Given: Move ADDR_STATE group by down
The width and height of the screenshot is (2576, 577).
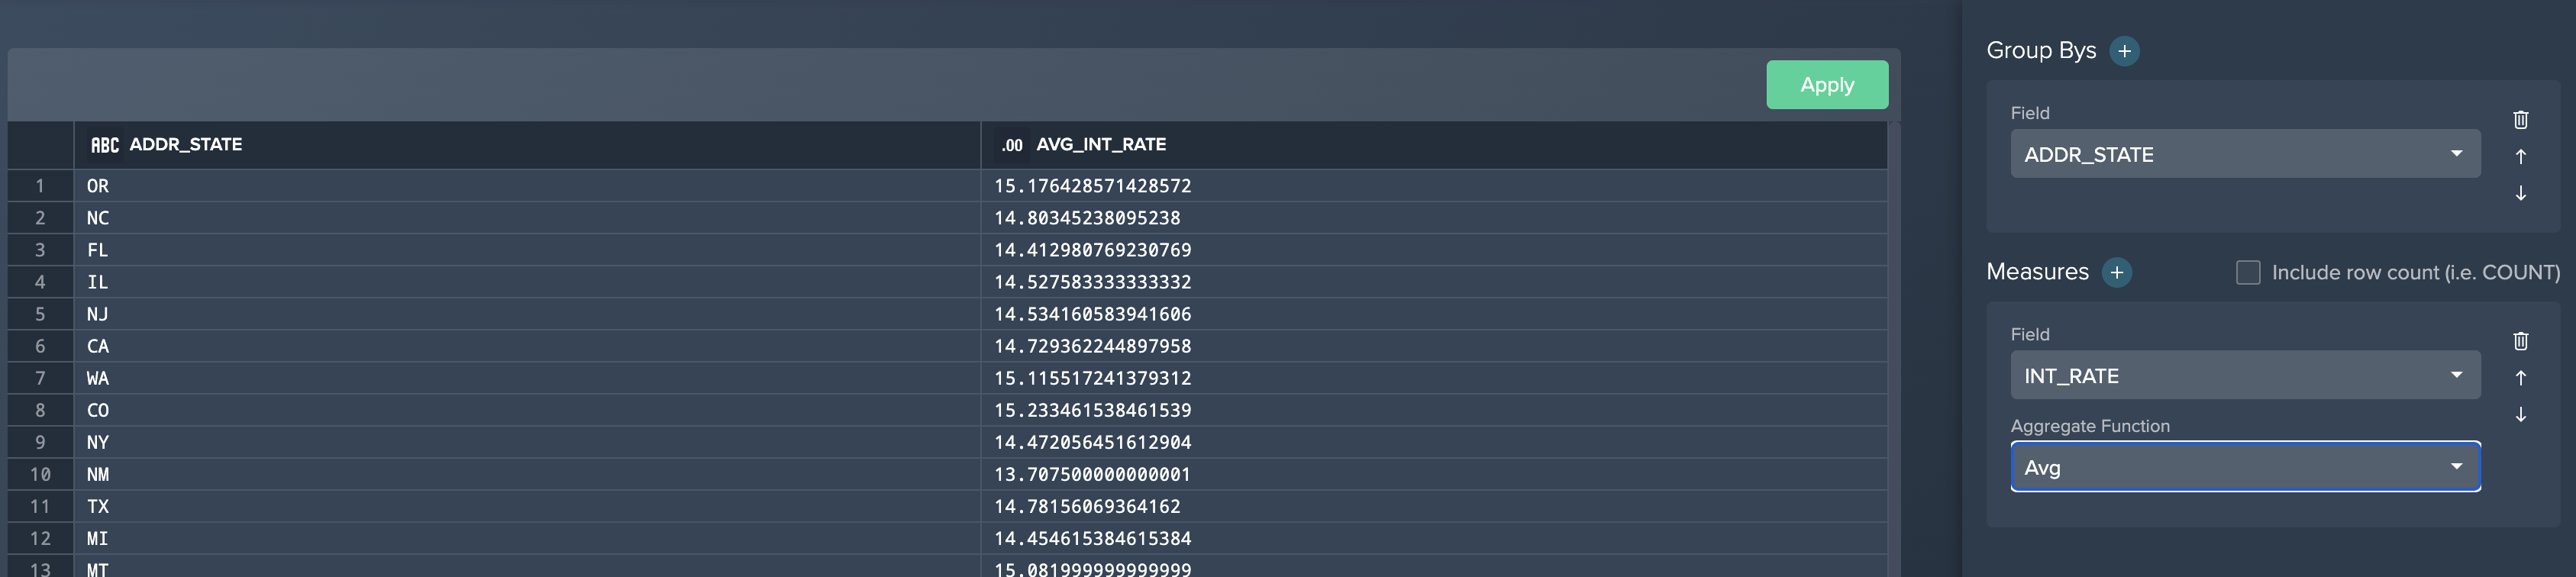Looking at the screenshot, I should (x=2520, y=193).
